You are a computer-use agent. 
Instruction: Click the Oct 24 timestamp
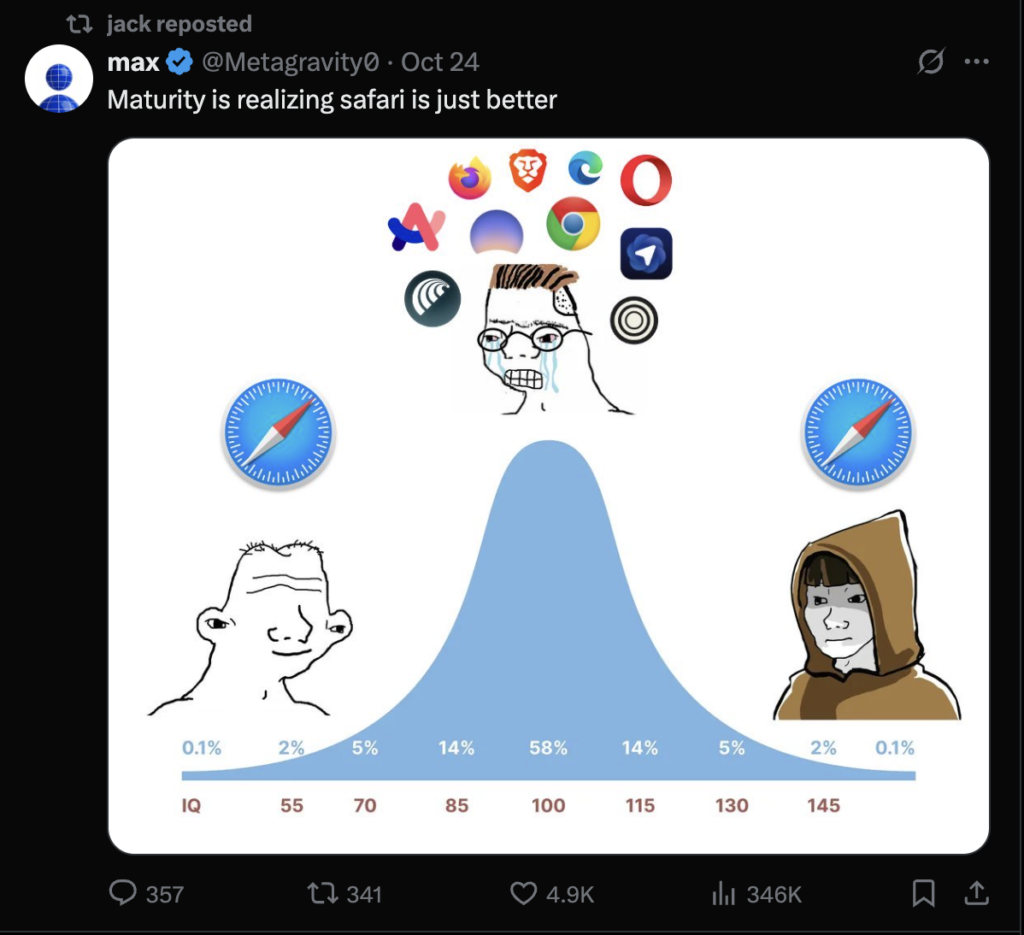pos(440,62)
